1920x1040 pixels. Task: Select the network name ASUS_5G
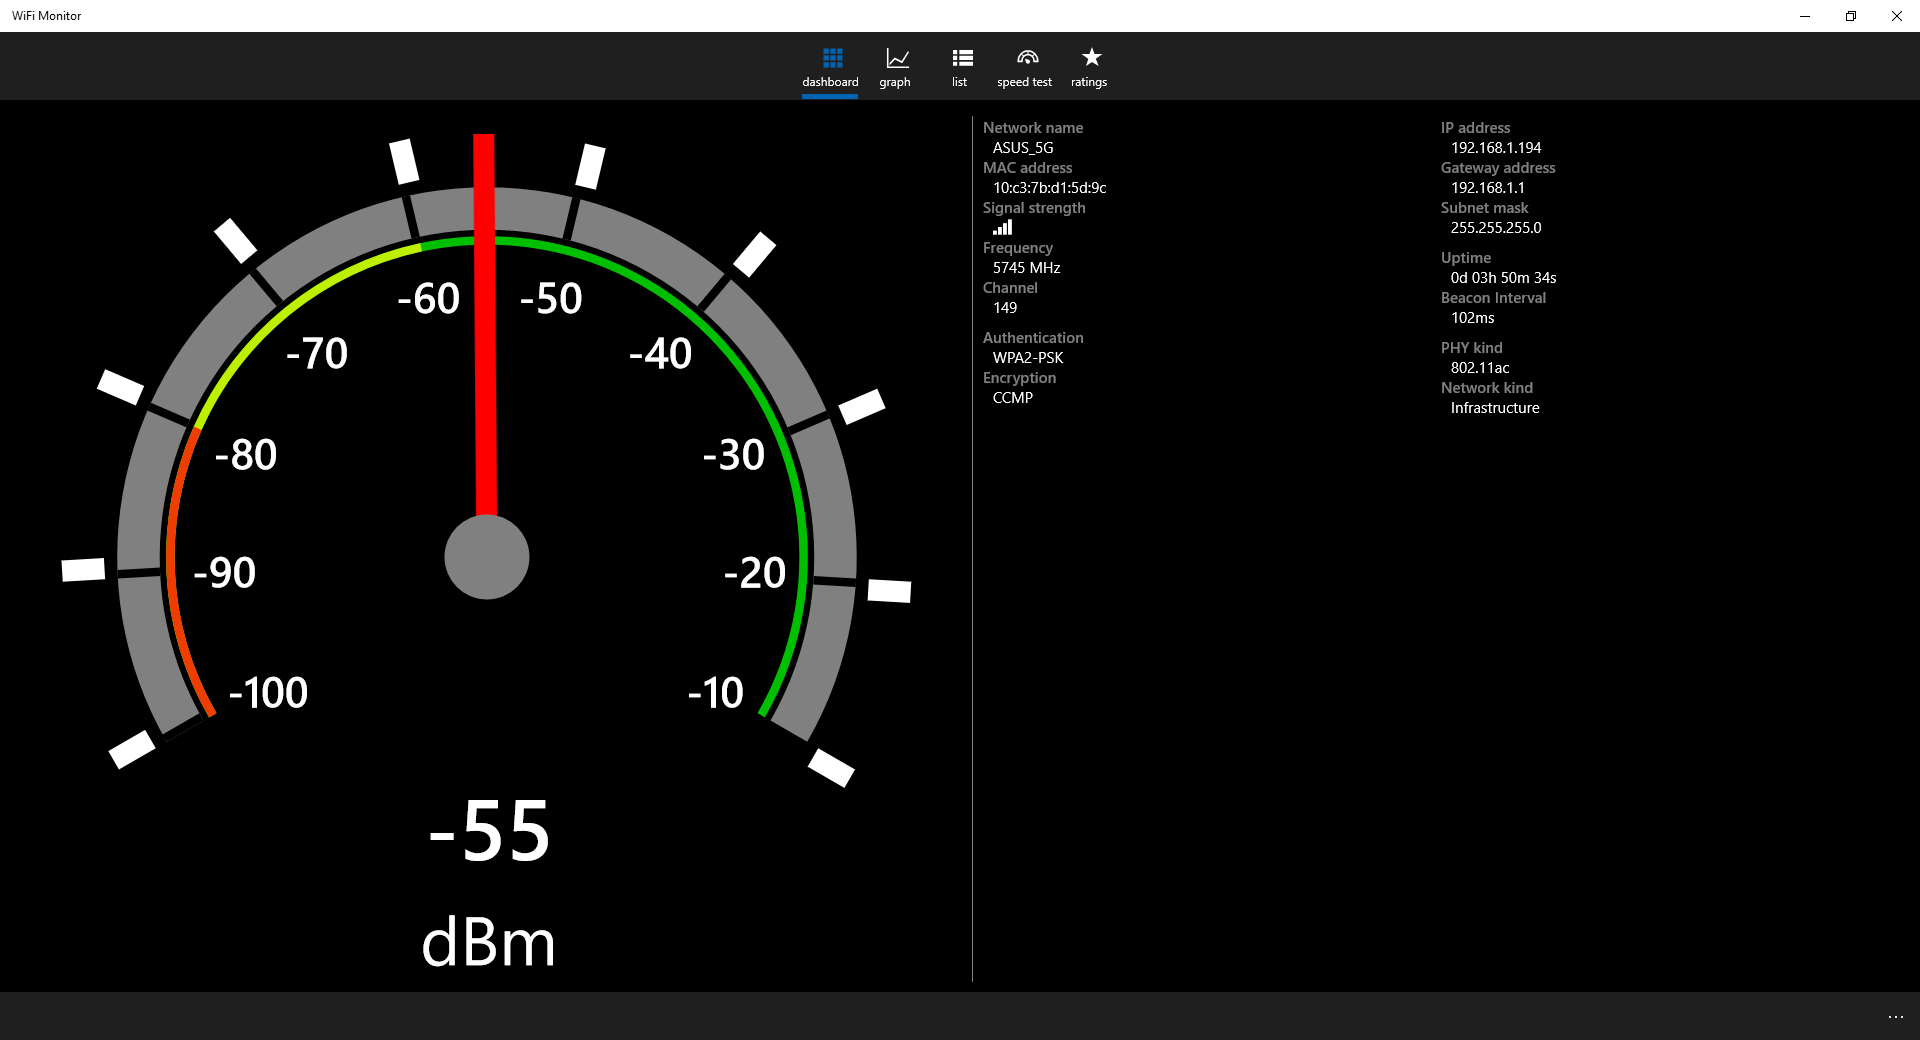click(x=1022, y=147)
